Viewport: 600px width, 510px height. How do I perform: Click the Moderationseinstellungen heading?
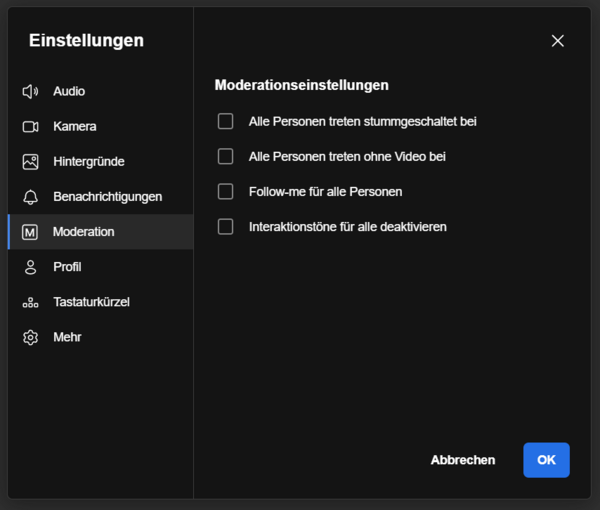click(x=302, y=85)
